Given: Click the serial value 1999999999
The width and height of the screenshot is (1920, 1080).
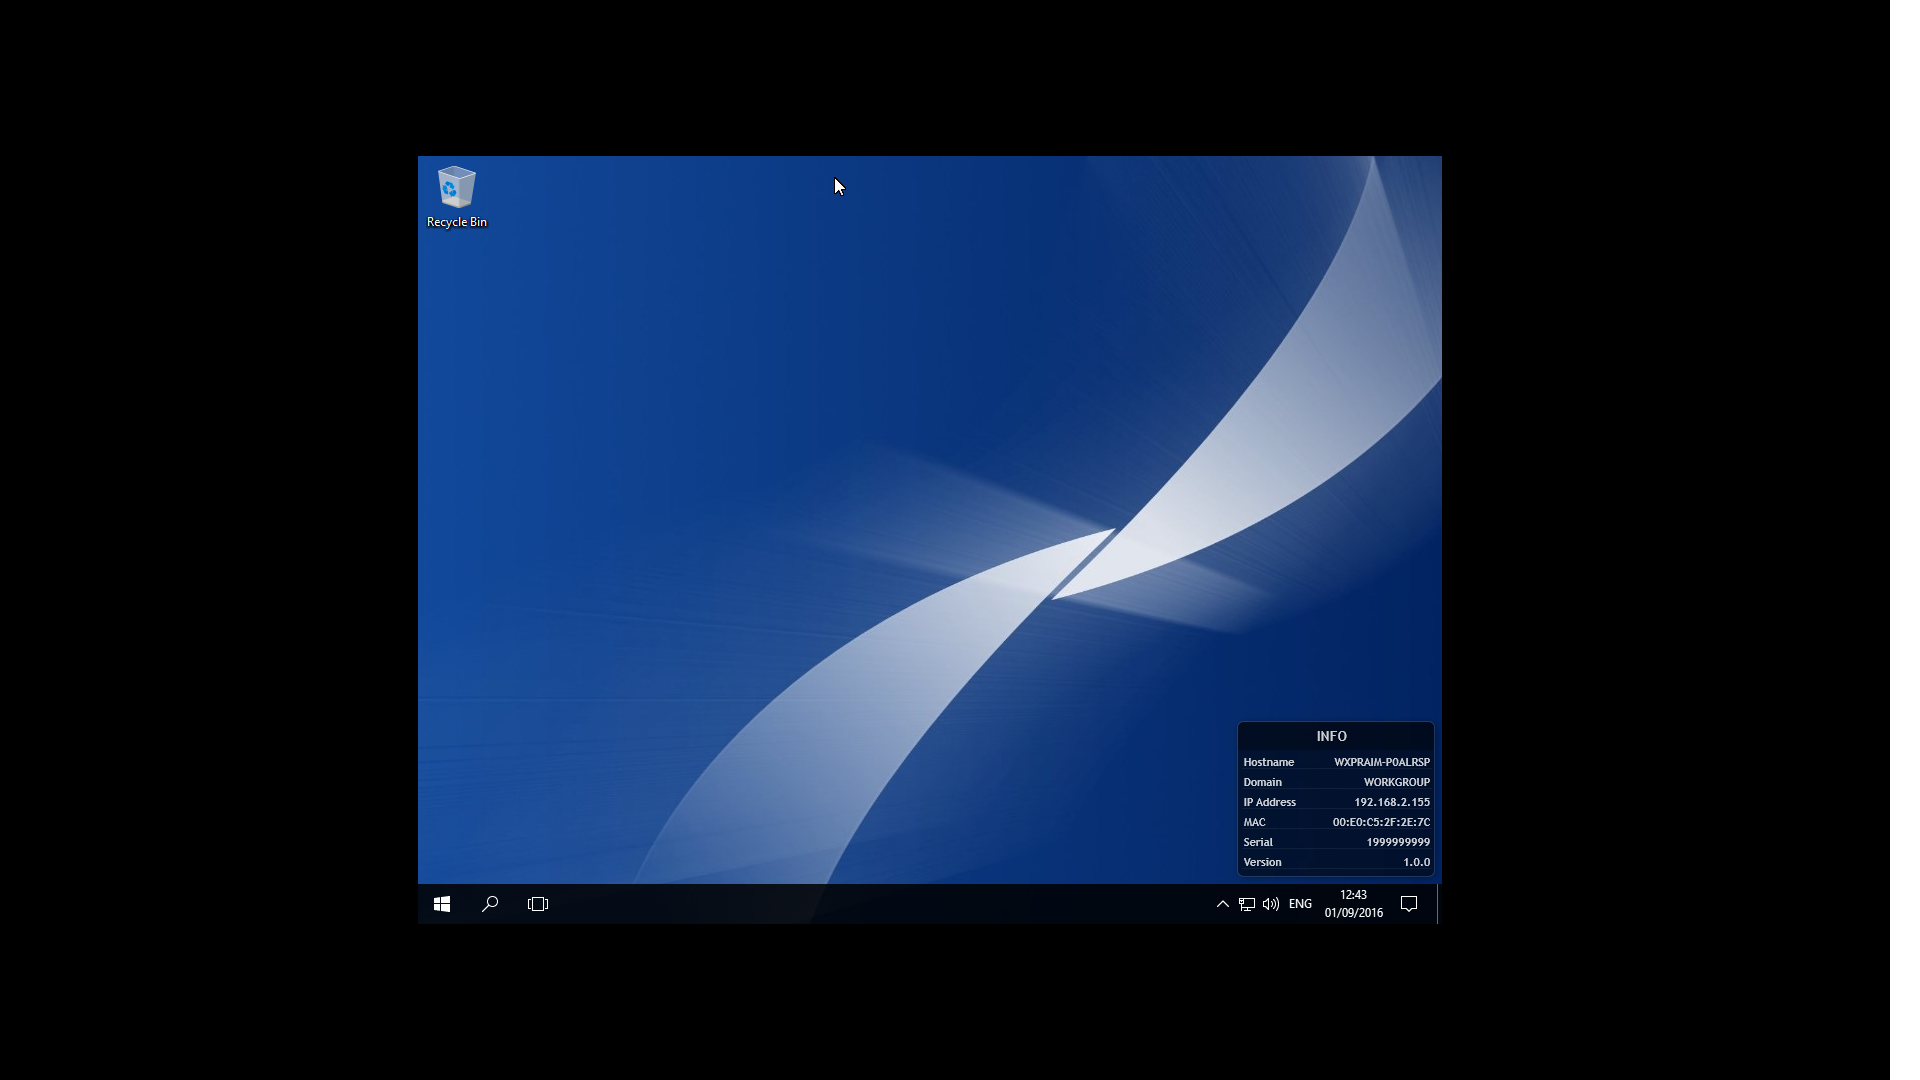Looking at the screenshot, I should (1398, 842).
